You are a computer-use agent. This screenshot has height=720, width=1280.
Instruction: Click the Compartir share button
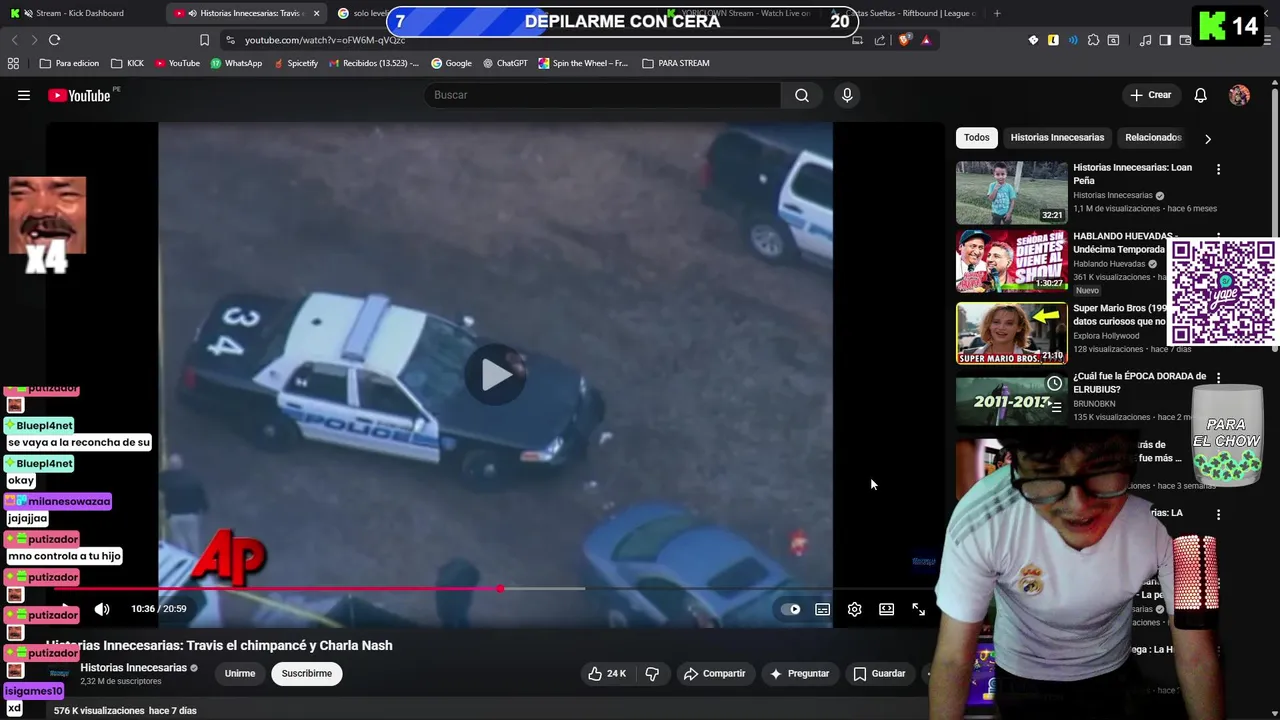pos(714,674)
